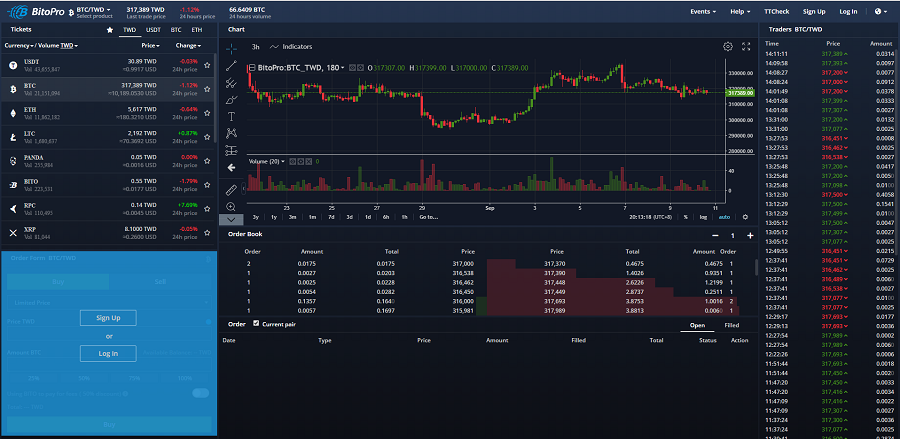Favorite the ETH ticker with its star

click(207, 114)
